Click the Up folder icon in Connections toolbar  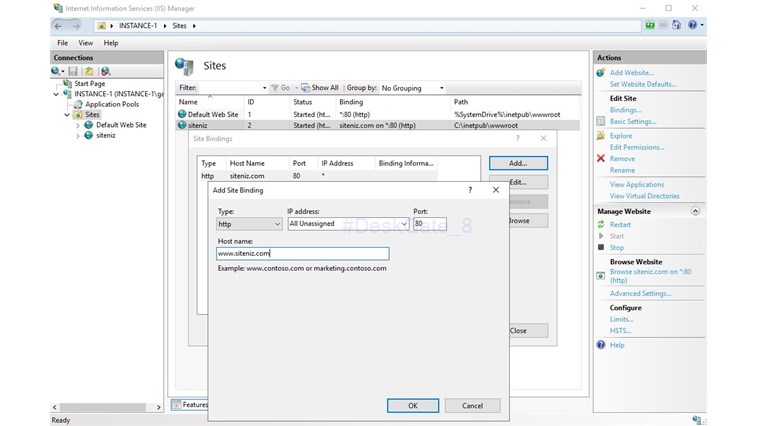click(89, 71)
